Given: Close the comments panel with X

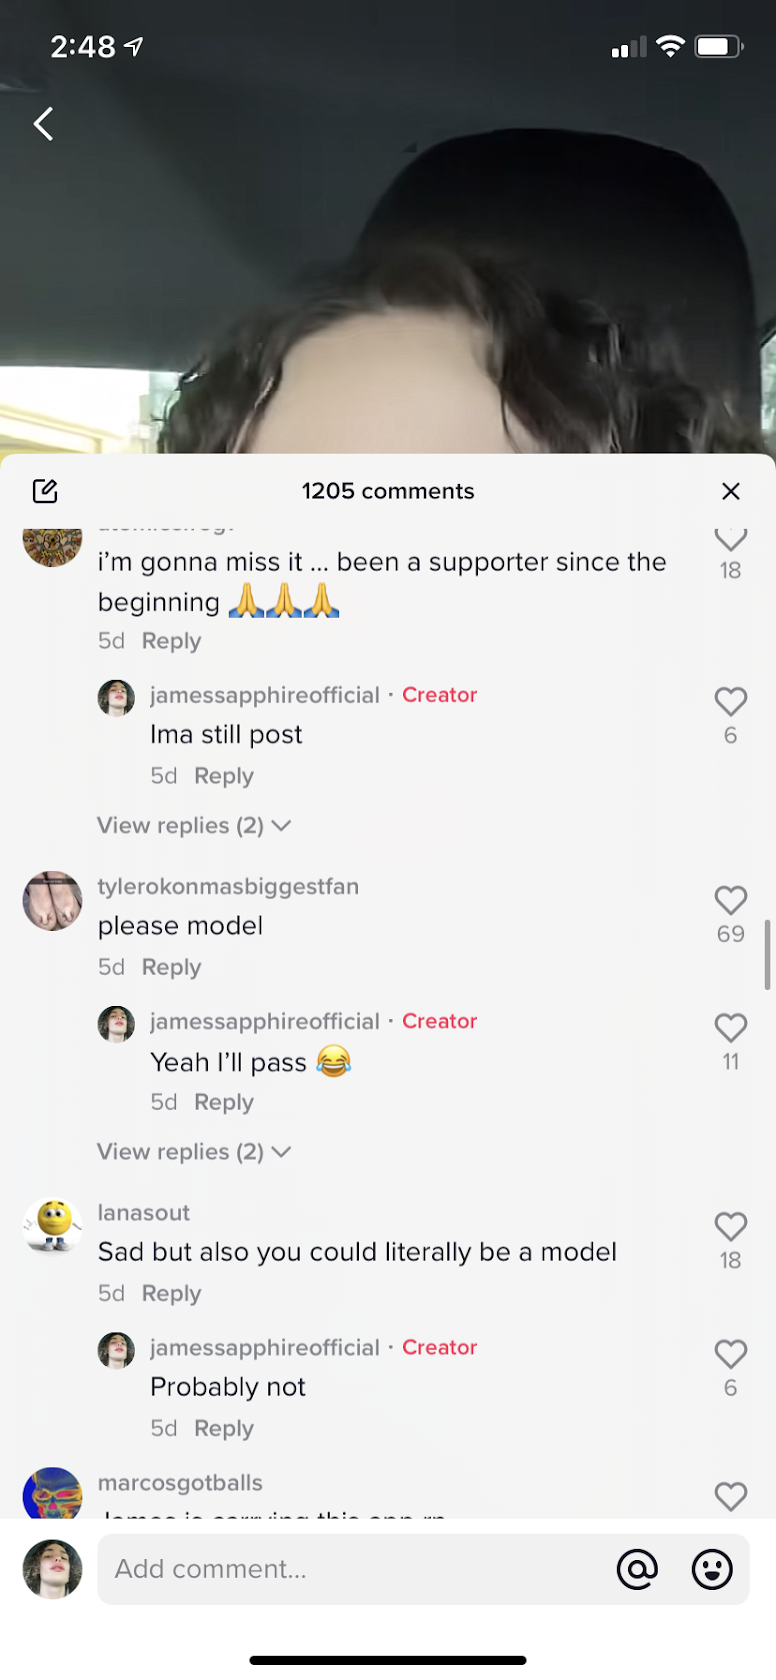Looking at the screenshot, I should tap(731, 491).
